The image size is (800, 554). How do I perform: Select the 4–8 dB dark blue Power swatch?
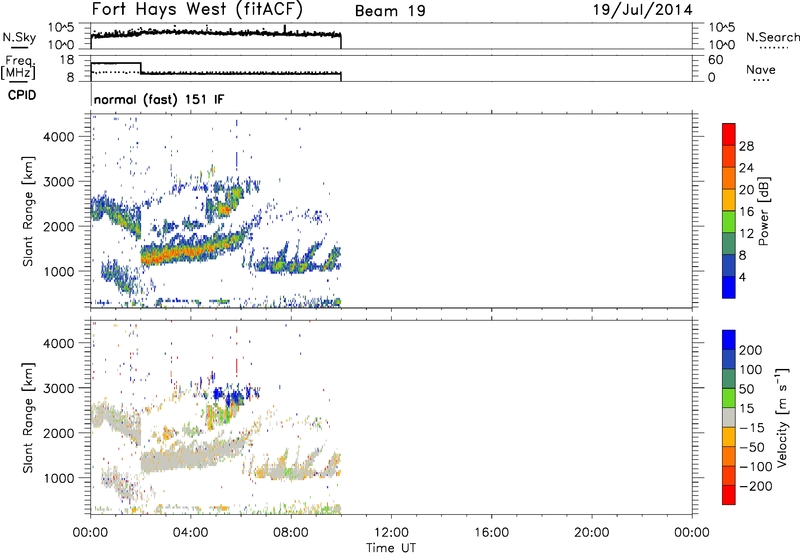729,265
